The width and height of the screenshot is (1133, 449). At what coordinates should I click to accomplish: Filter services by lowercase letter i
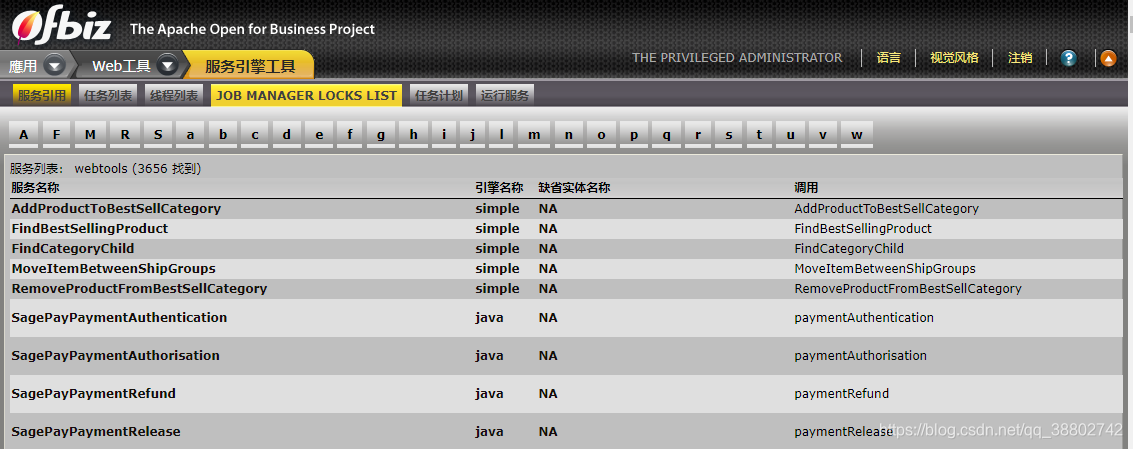[x=444, y=134]
